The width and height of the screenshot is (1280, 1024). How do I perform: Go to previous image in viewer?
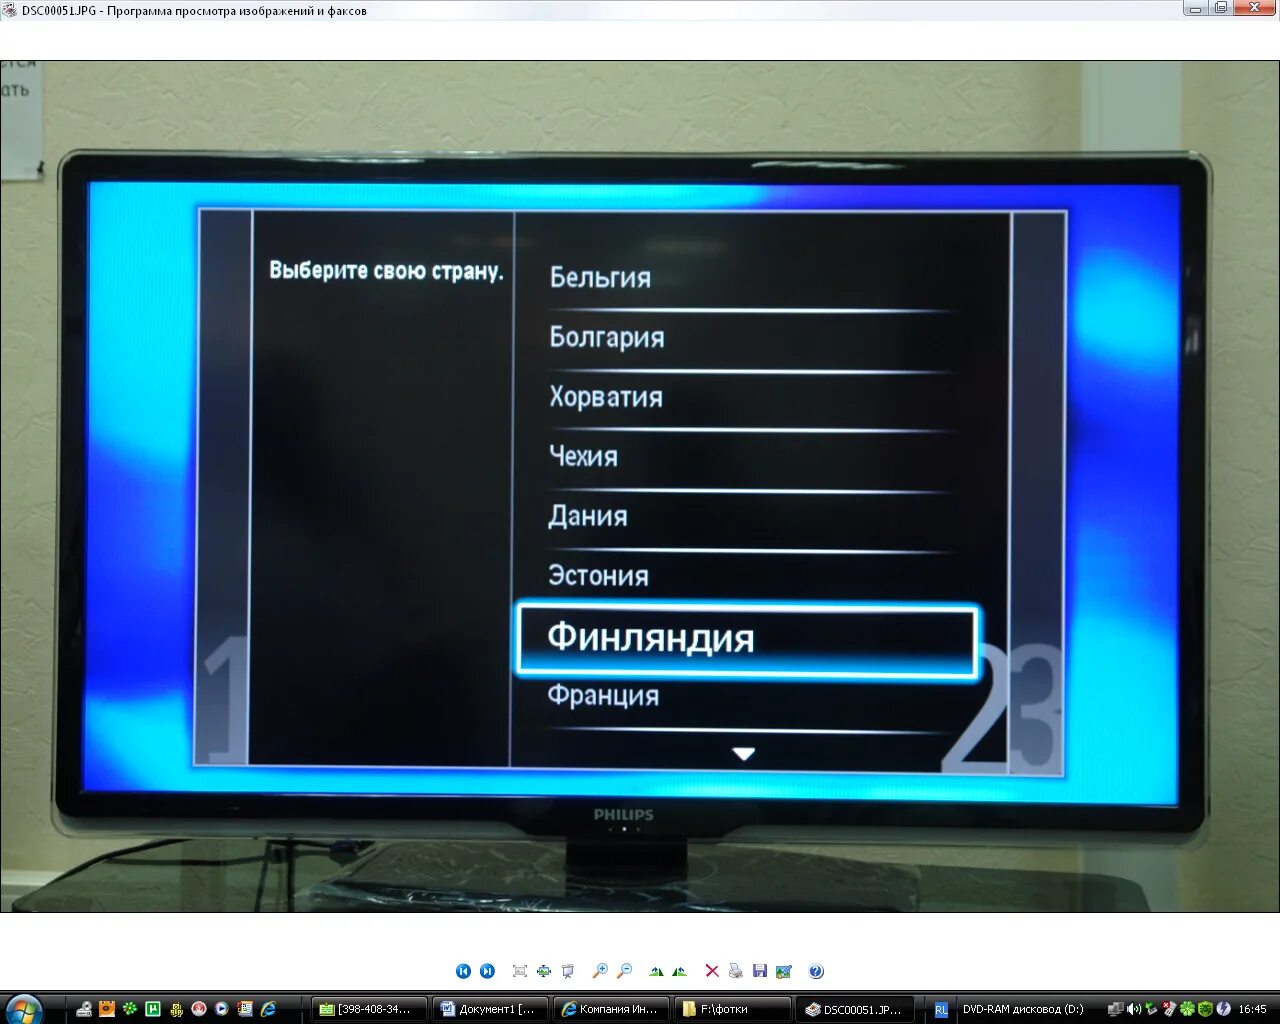coord(463,971)
